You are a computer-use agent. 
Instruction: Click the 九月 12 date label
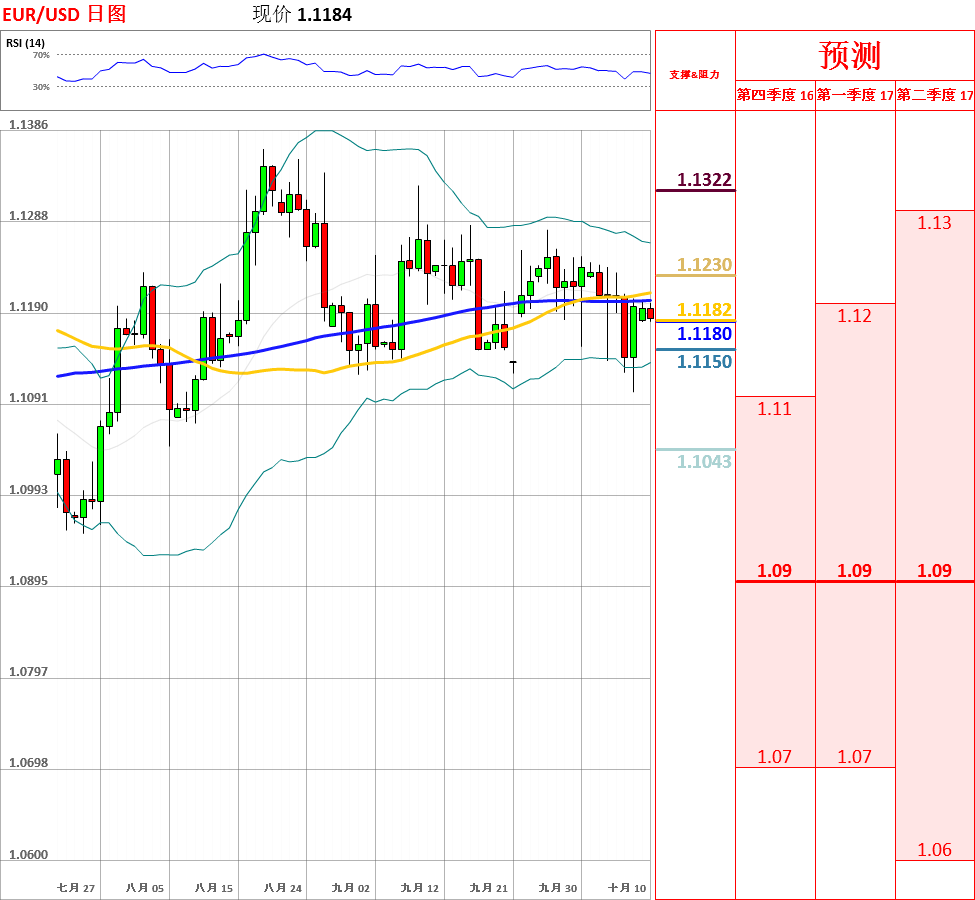(420, 888)
